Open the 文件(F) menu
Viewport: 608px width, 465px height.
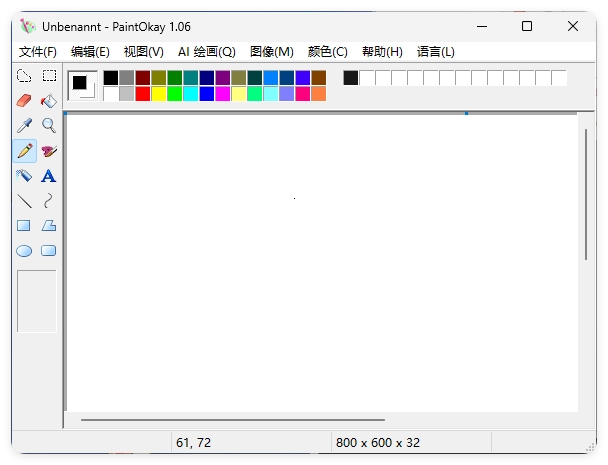point(38,52)
